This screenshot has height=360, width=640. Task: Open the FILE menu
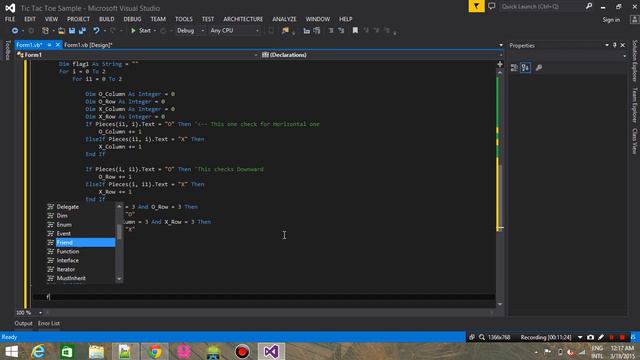[x=10, y=19]
